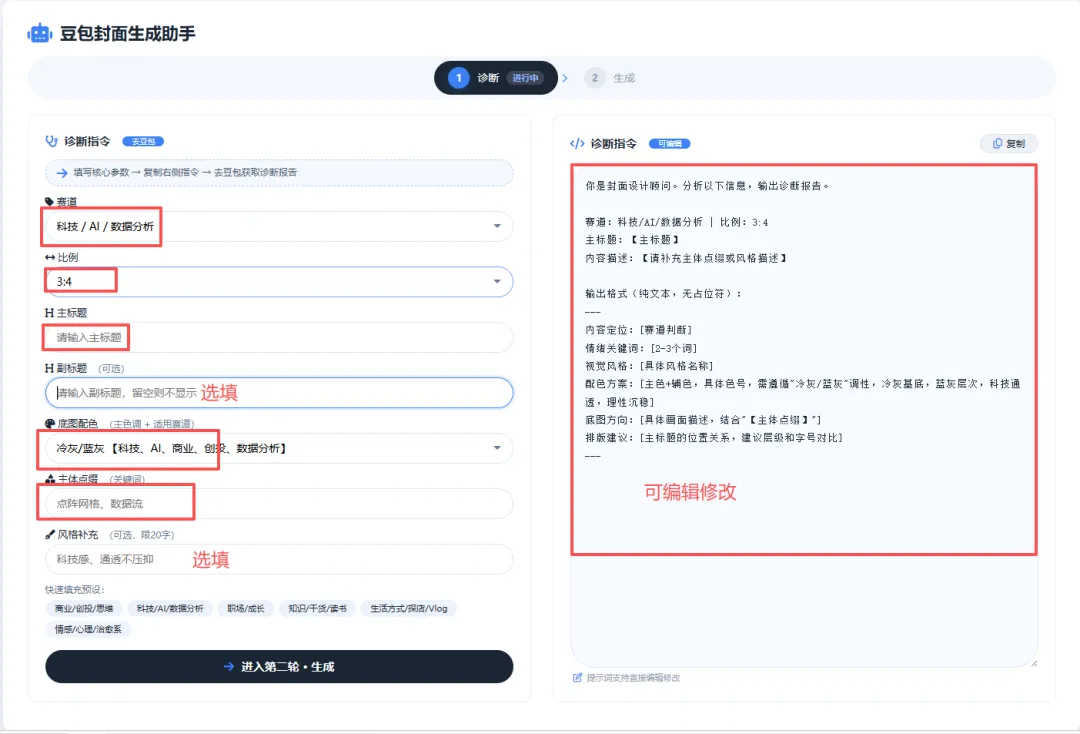Click the ratio arrows icon beside 比例
1080x734 pixels.
coord(50,258)
